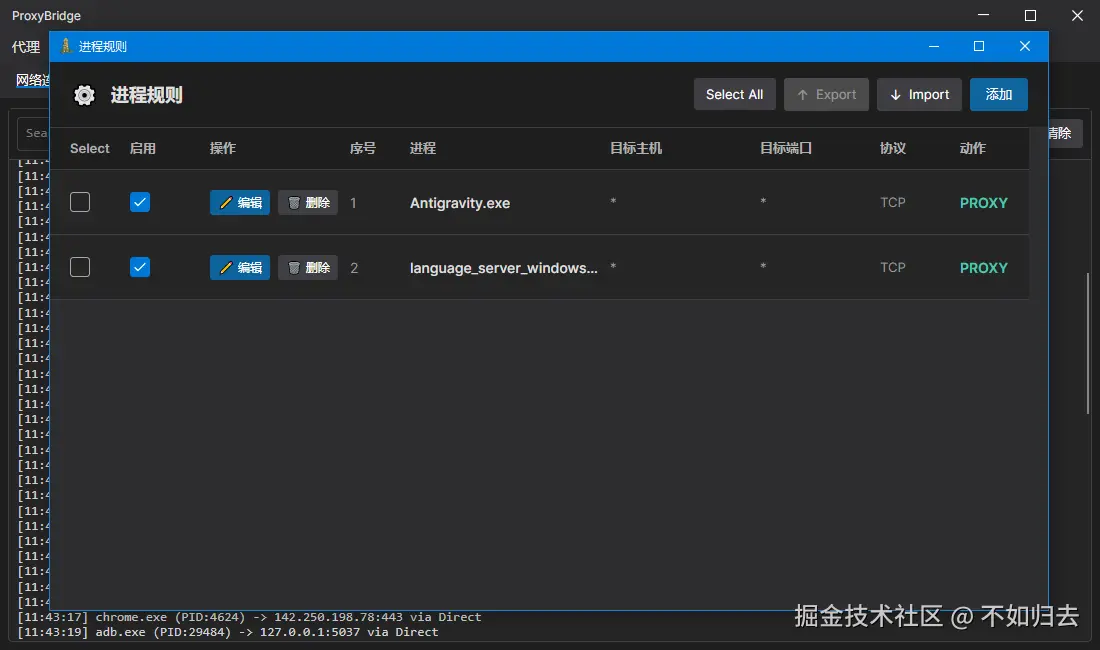The width and height of the screenshot is (1100, 650).
Task: Click the Antigravity.exe process name
Action: 460,203
